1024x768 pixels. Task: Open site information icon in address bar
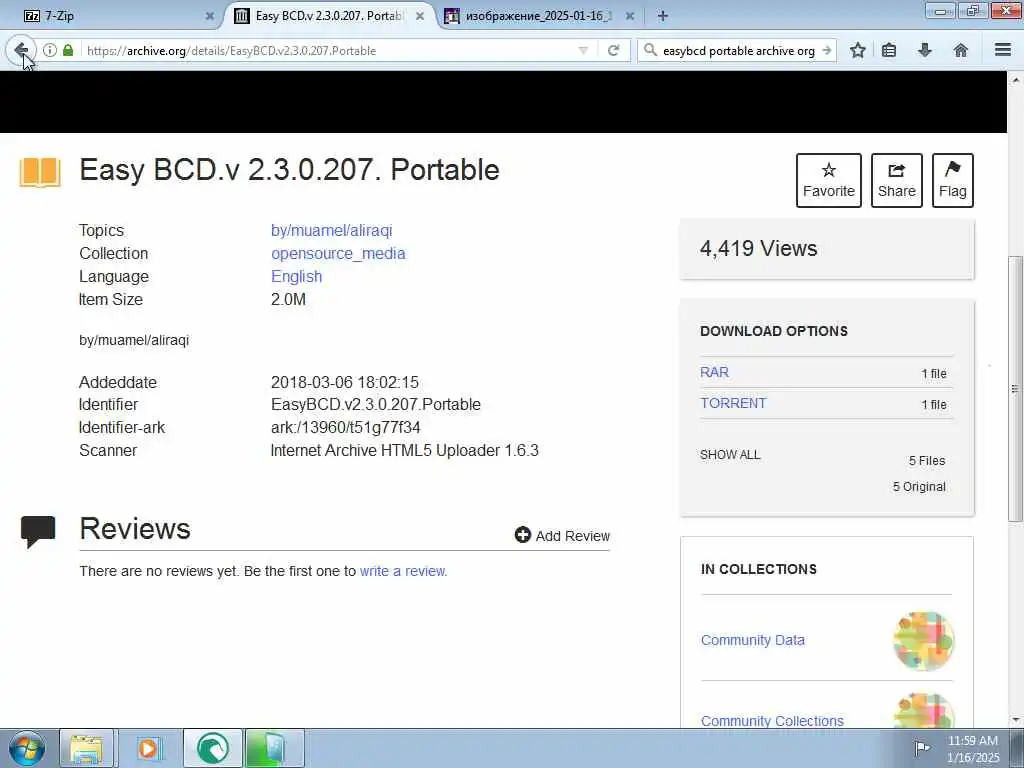50,50
